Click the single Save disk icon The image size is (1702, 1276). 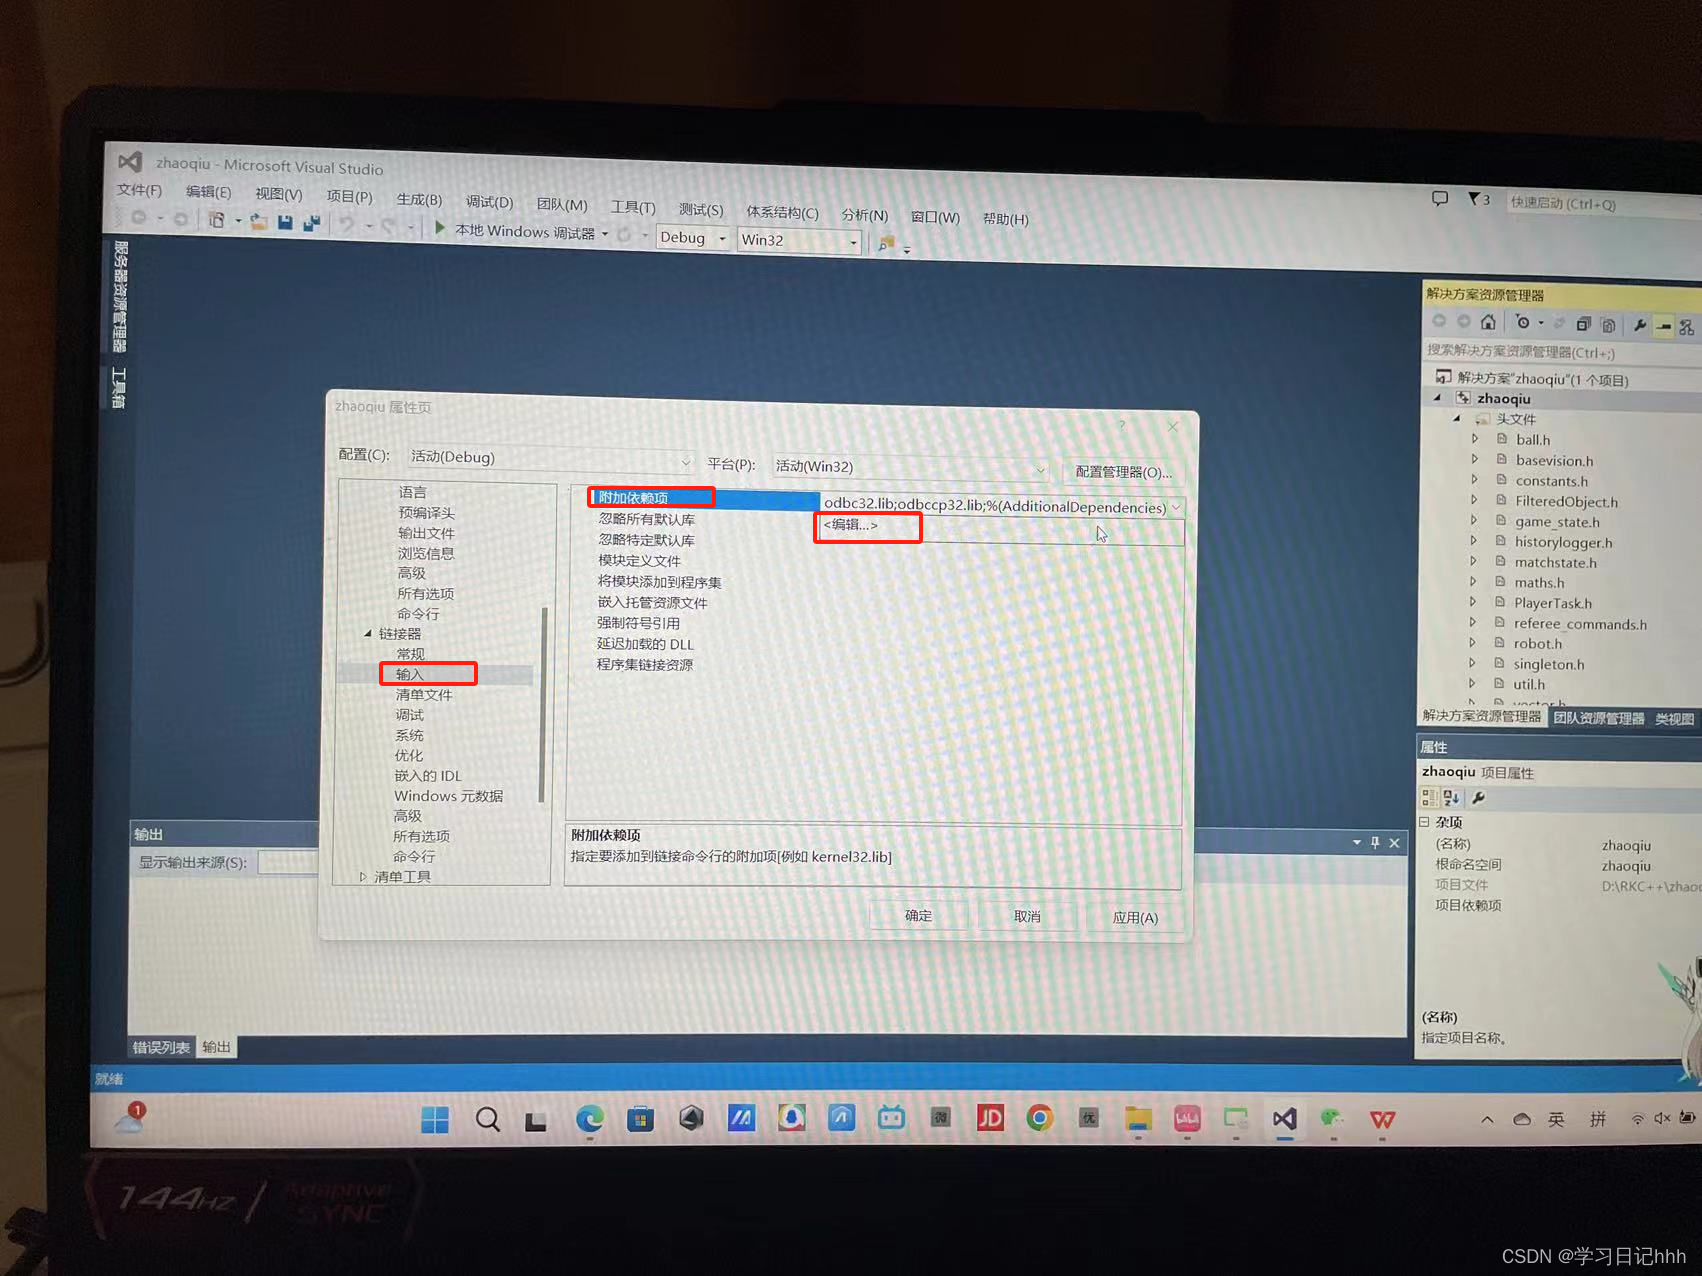click(x=285, y=222)
